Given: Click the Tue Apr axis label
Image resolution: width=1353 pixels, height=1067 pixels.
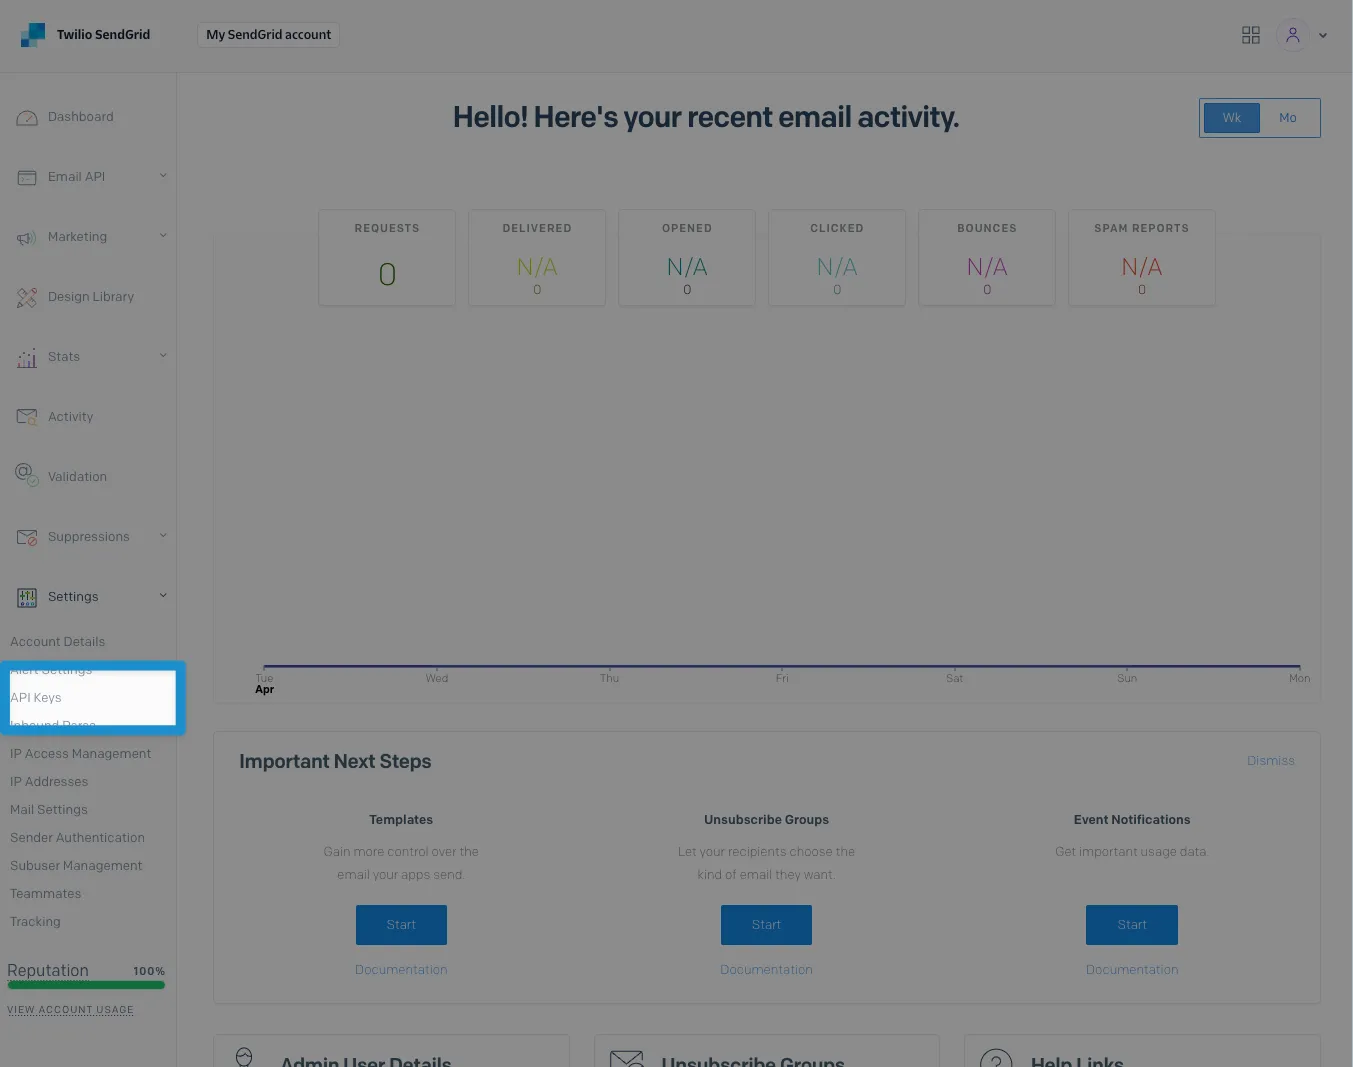Looking at the screenshot, I should tap(264, 684).
